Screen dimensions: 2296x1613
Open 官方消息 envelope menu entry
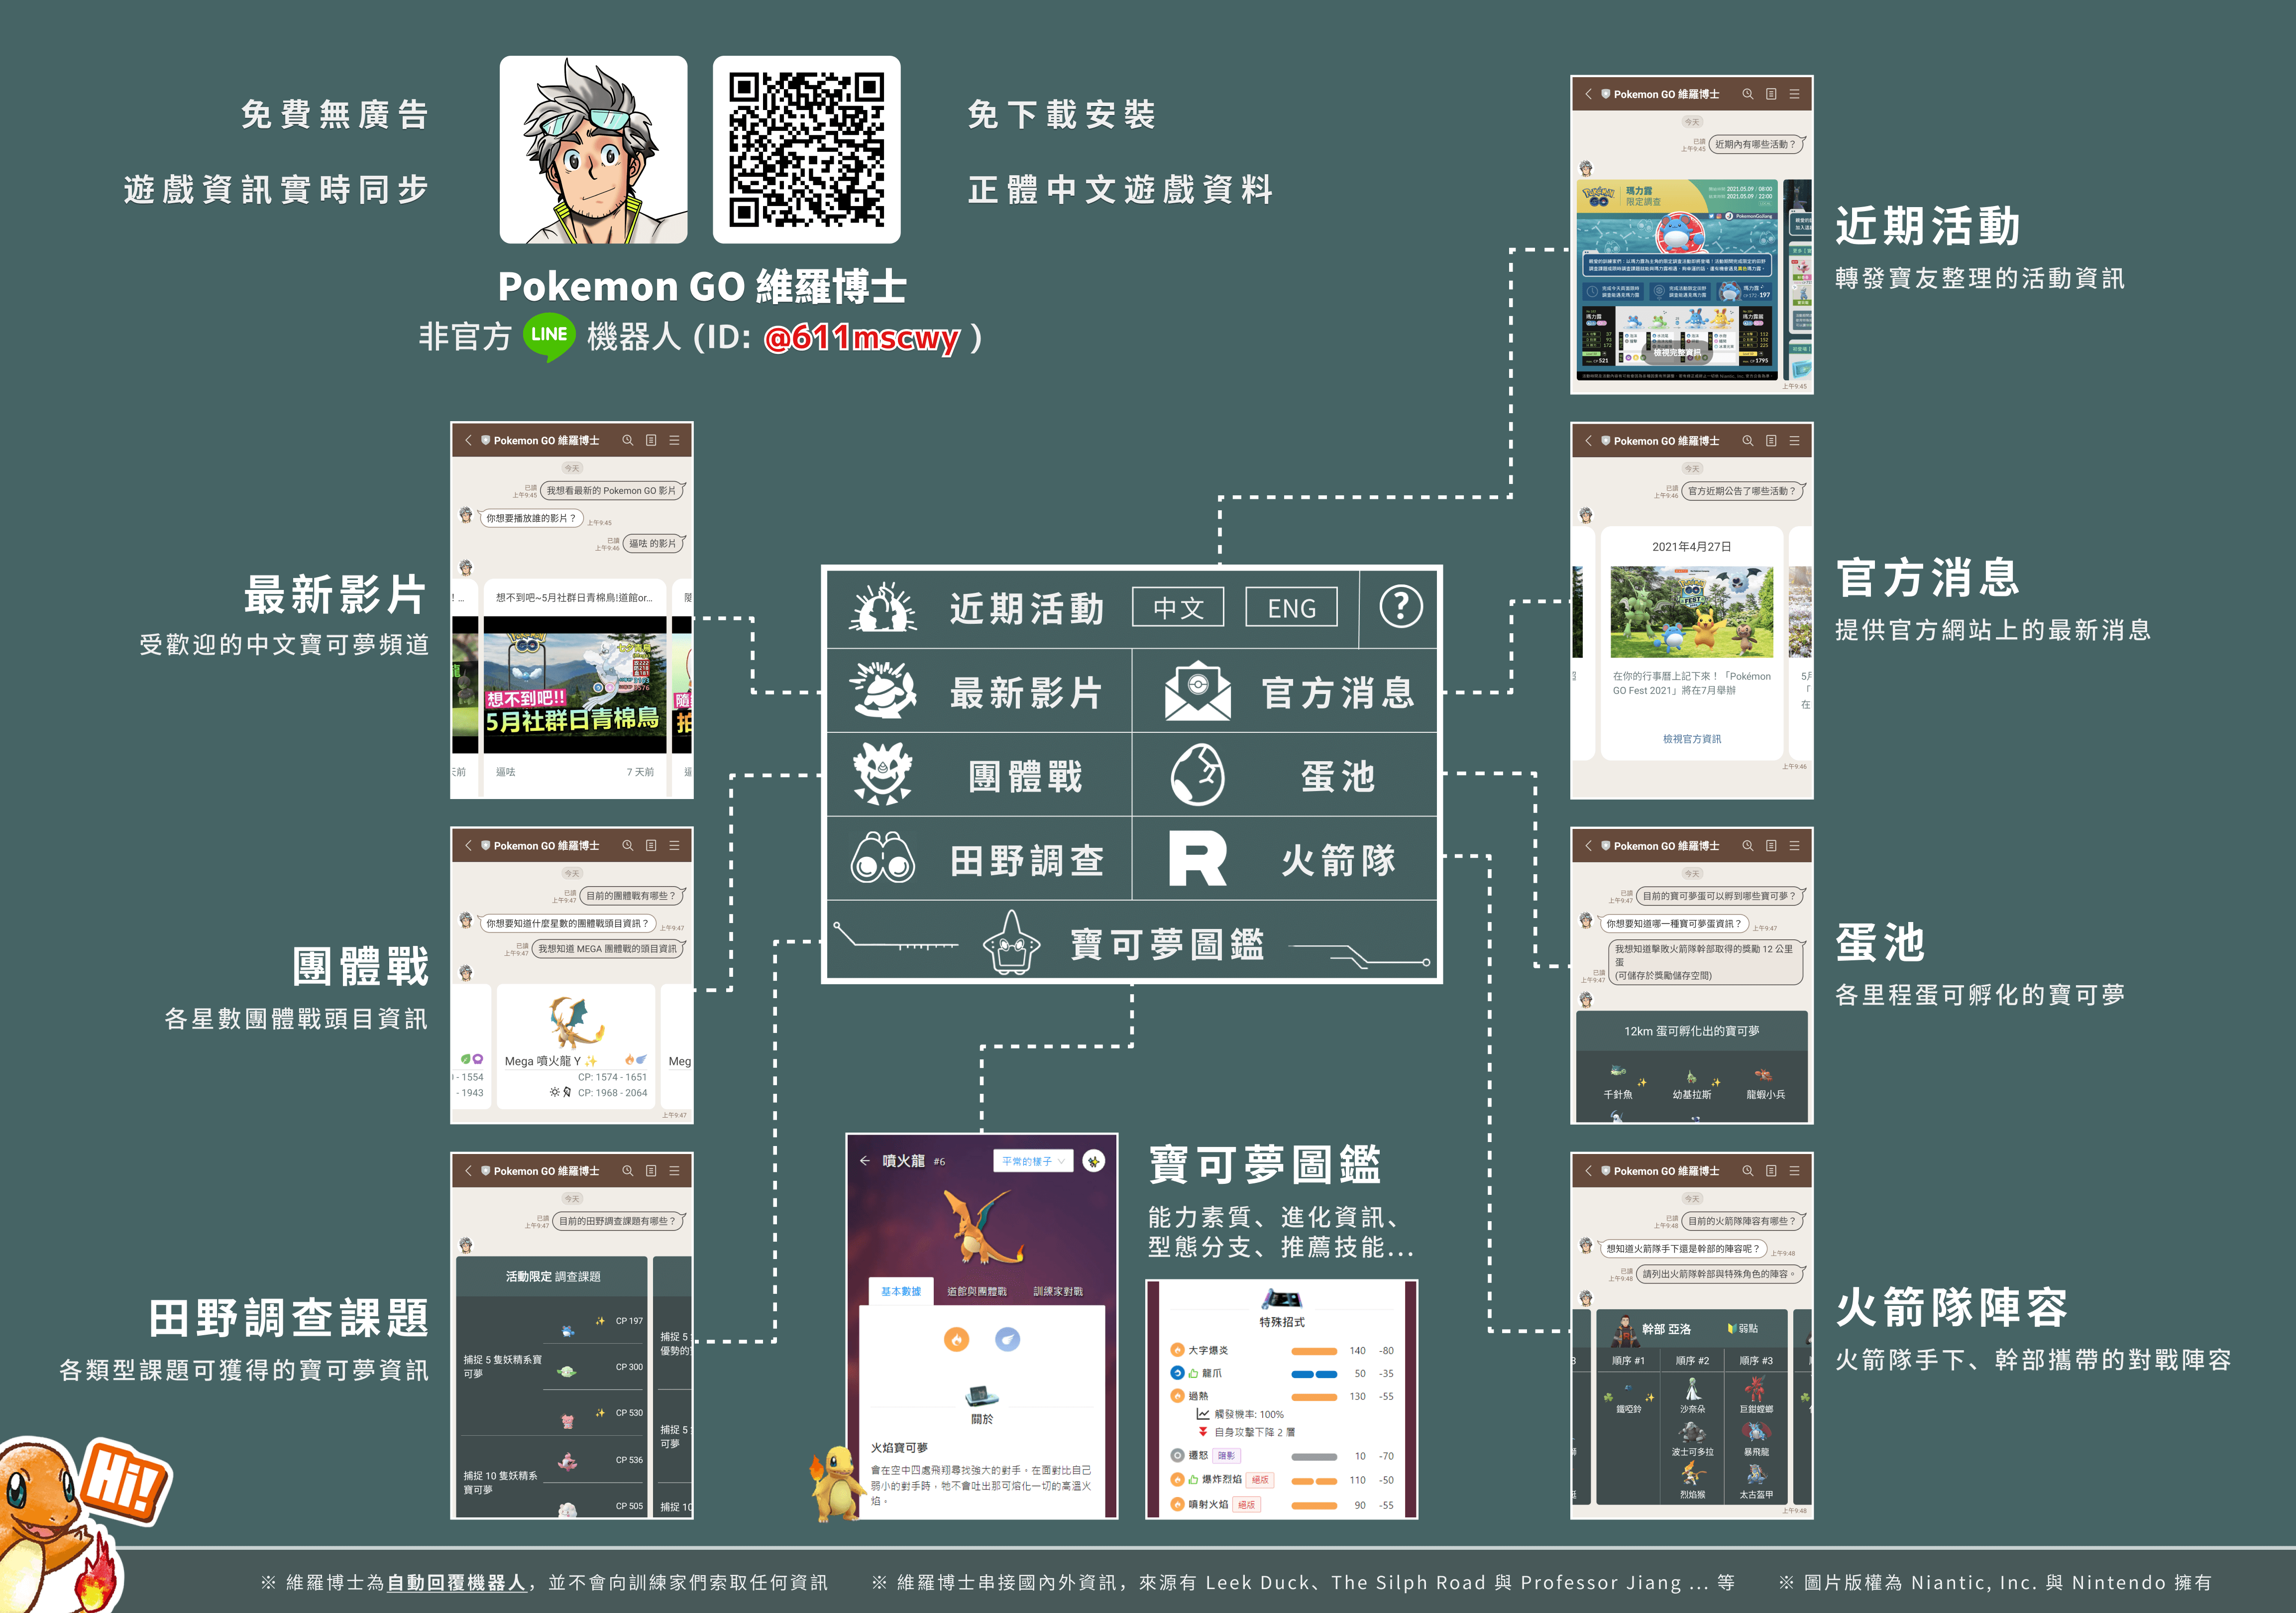[1198, 691]
